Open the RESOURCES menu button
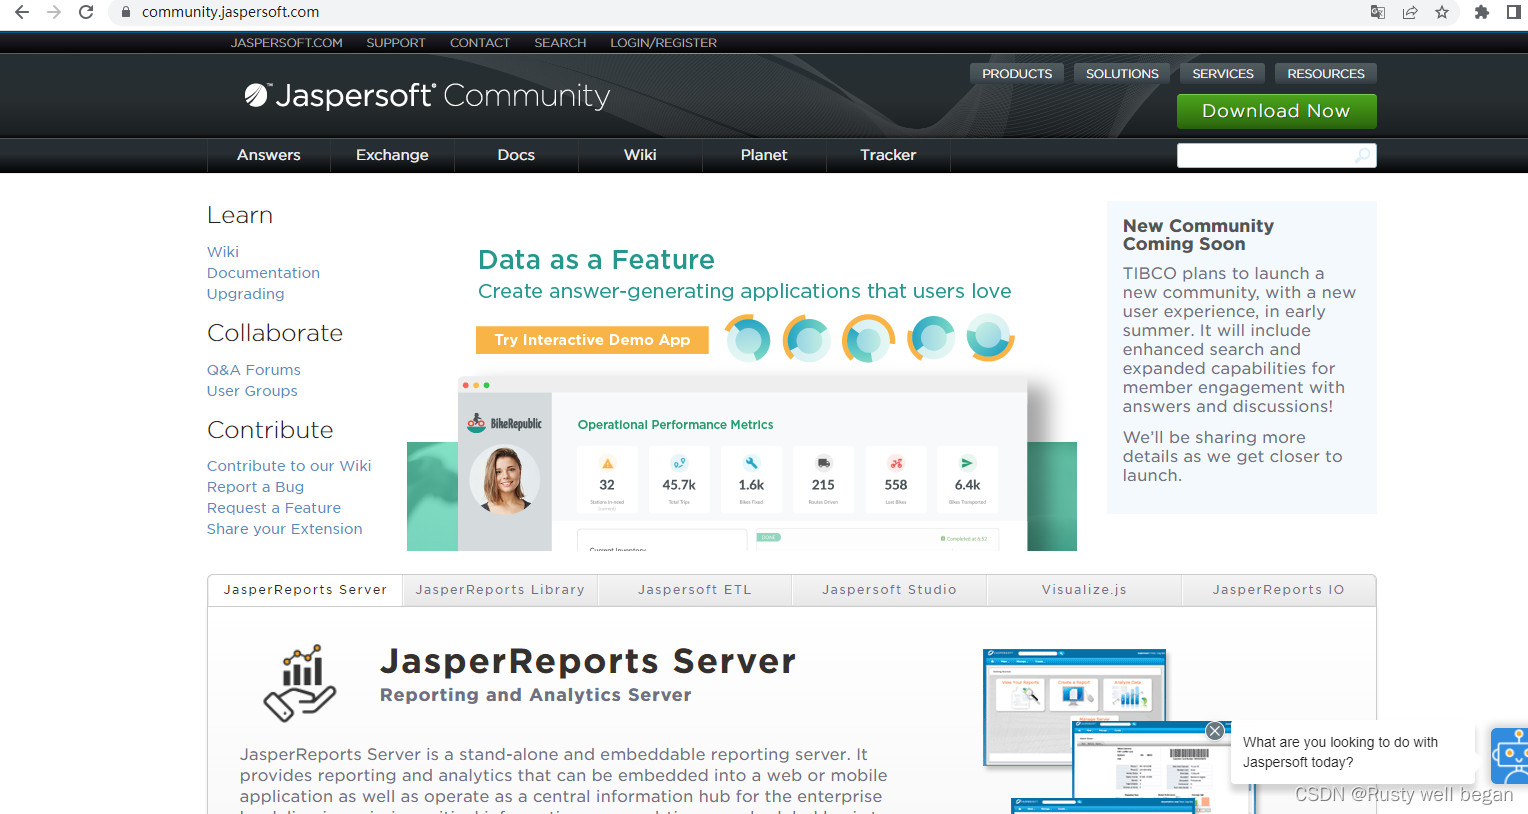Image resolution: width=1528 pixels, height=814 pixels. pyautogui.click(x=1326, y=73)
